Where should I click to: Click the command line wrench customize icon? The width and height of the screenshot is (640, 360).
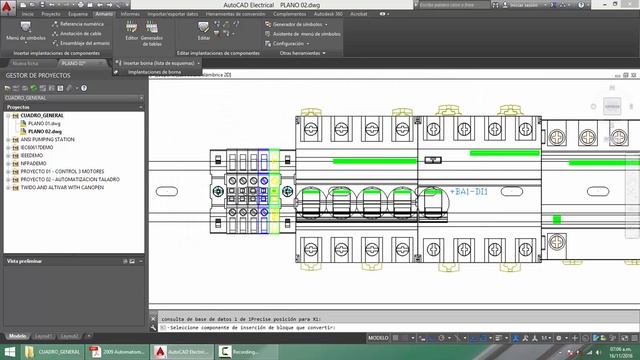(x=153, y=328)
